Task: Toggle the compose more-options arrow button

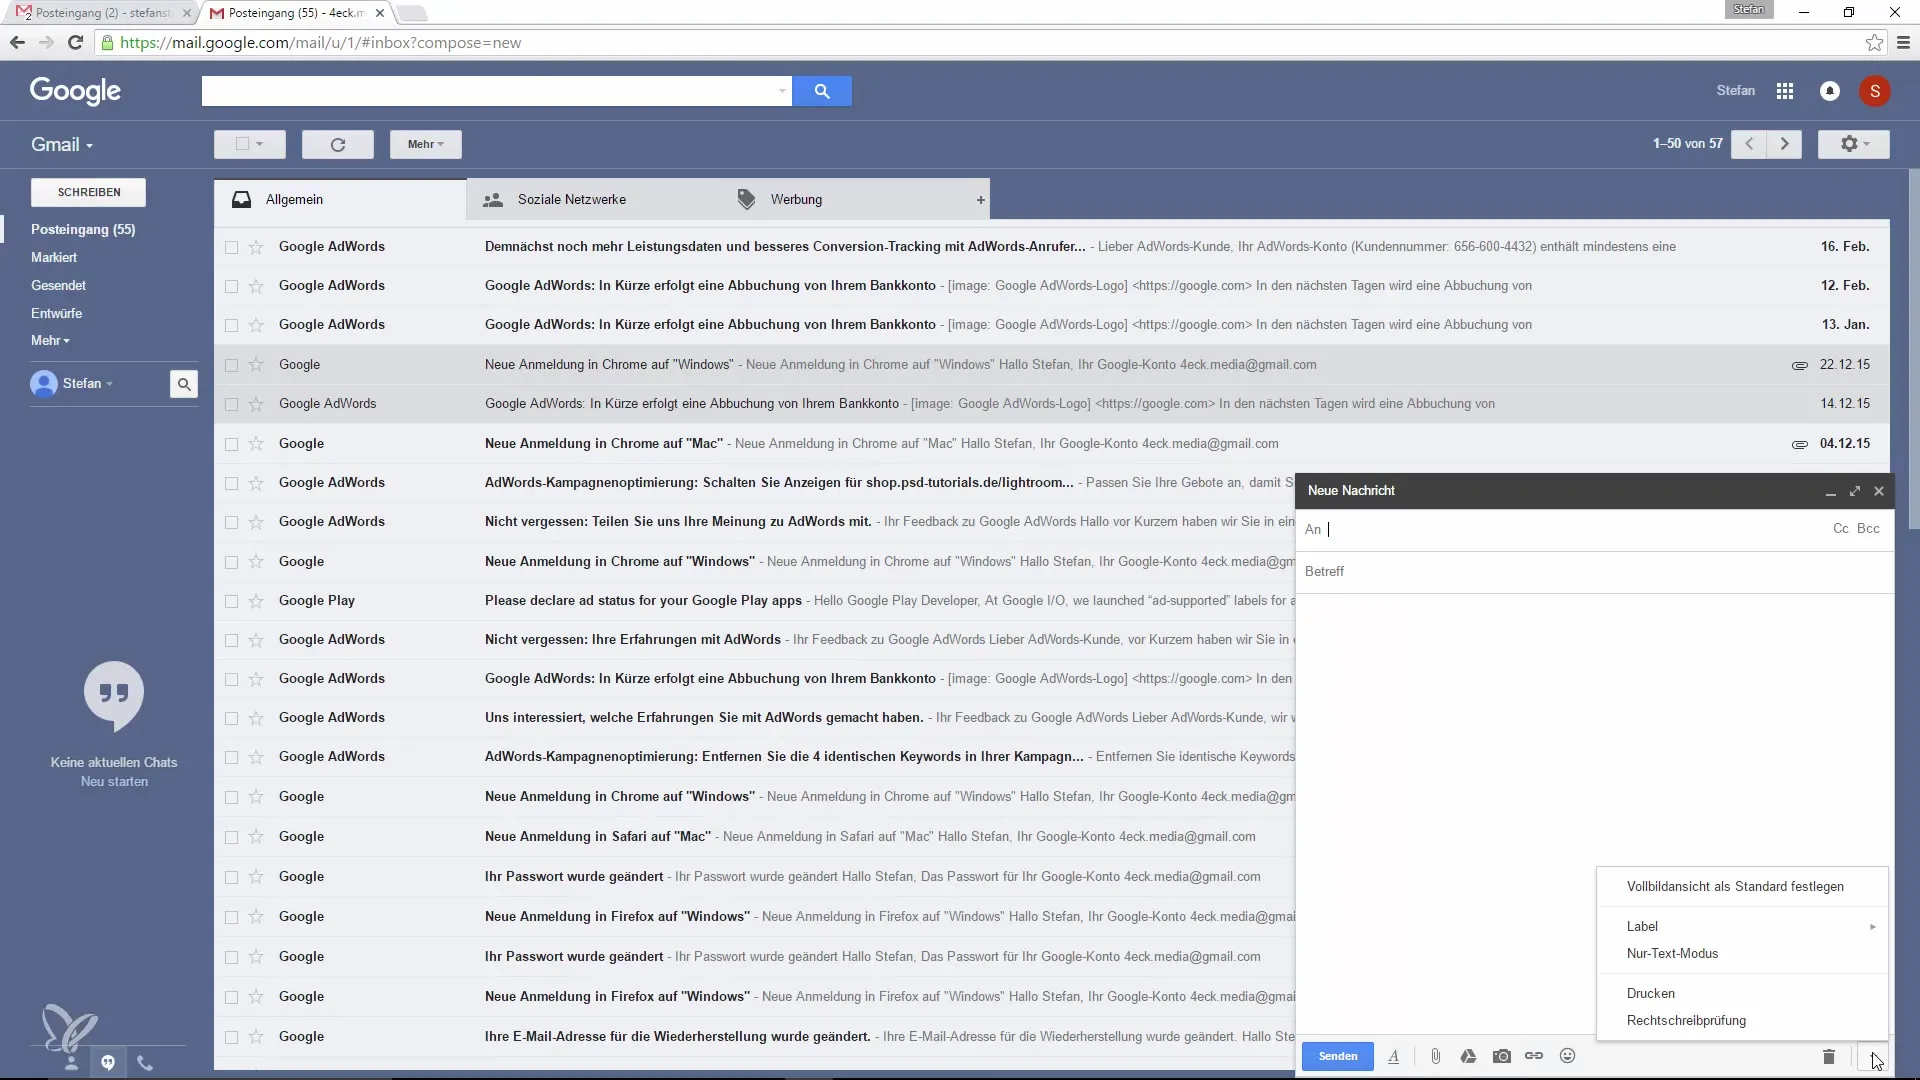Action: point(1873,1057)
